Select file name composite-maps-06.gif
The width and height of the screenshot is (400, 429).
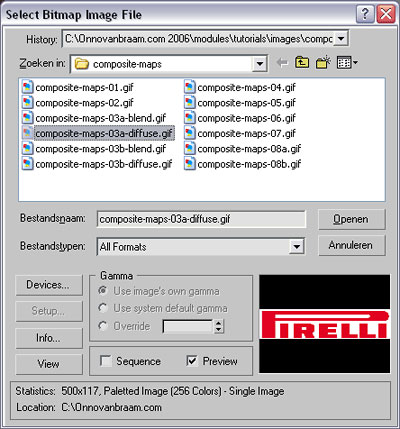pyautogui.click(x=246, y=118)
